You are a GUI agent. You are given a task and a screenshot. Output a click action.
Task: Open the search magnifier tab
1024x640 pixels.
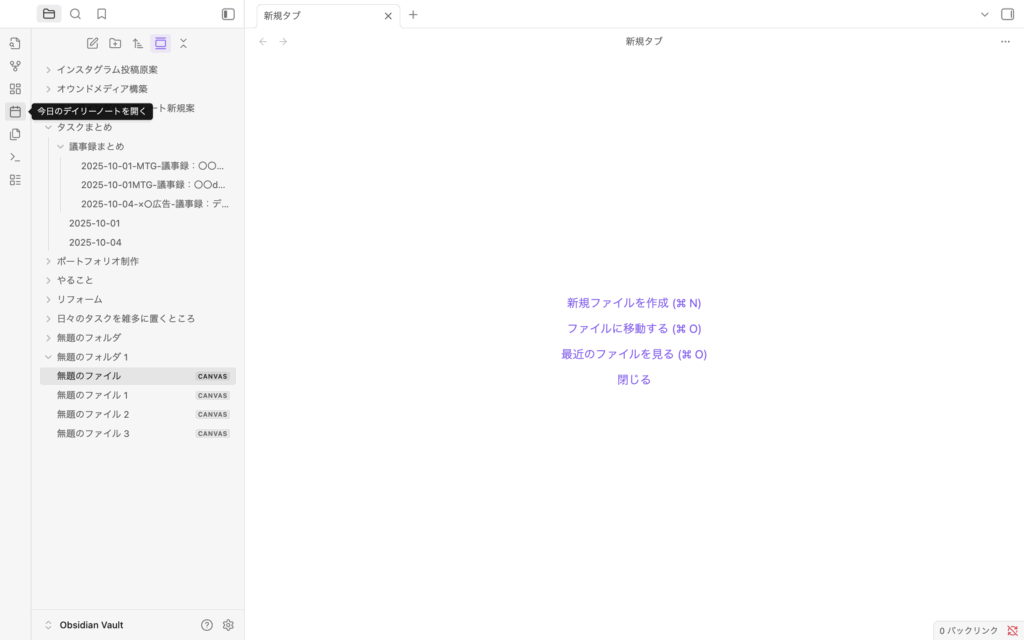pos(75,14)
